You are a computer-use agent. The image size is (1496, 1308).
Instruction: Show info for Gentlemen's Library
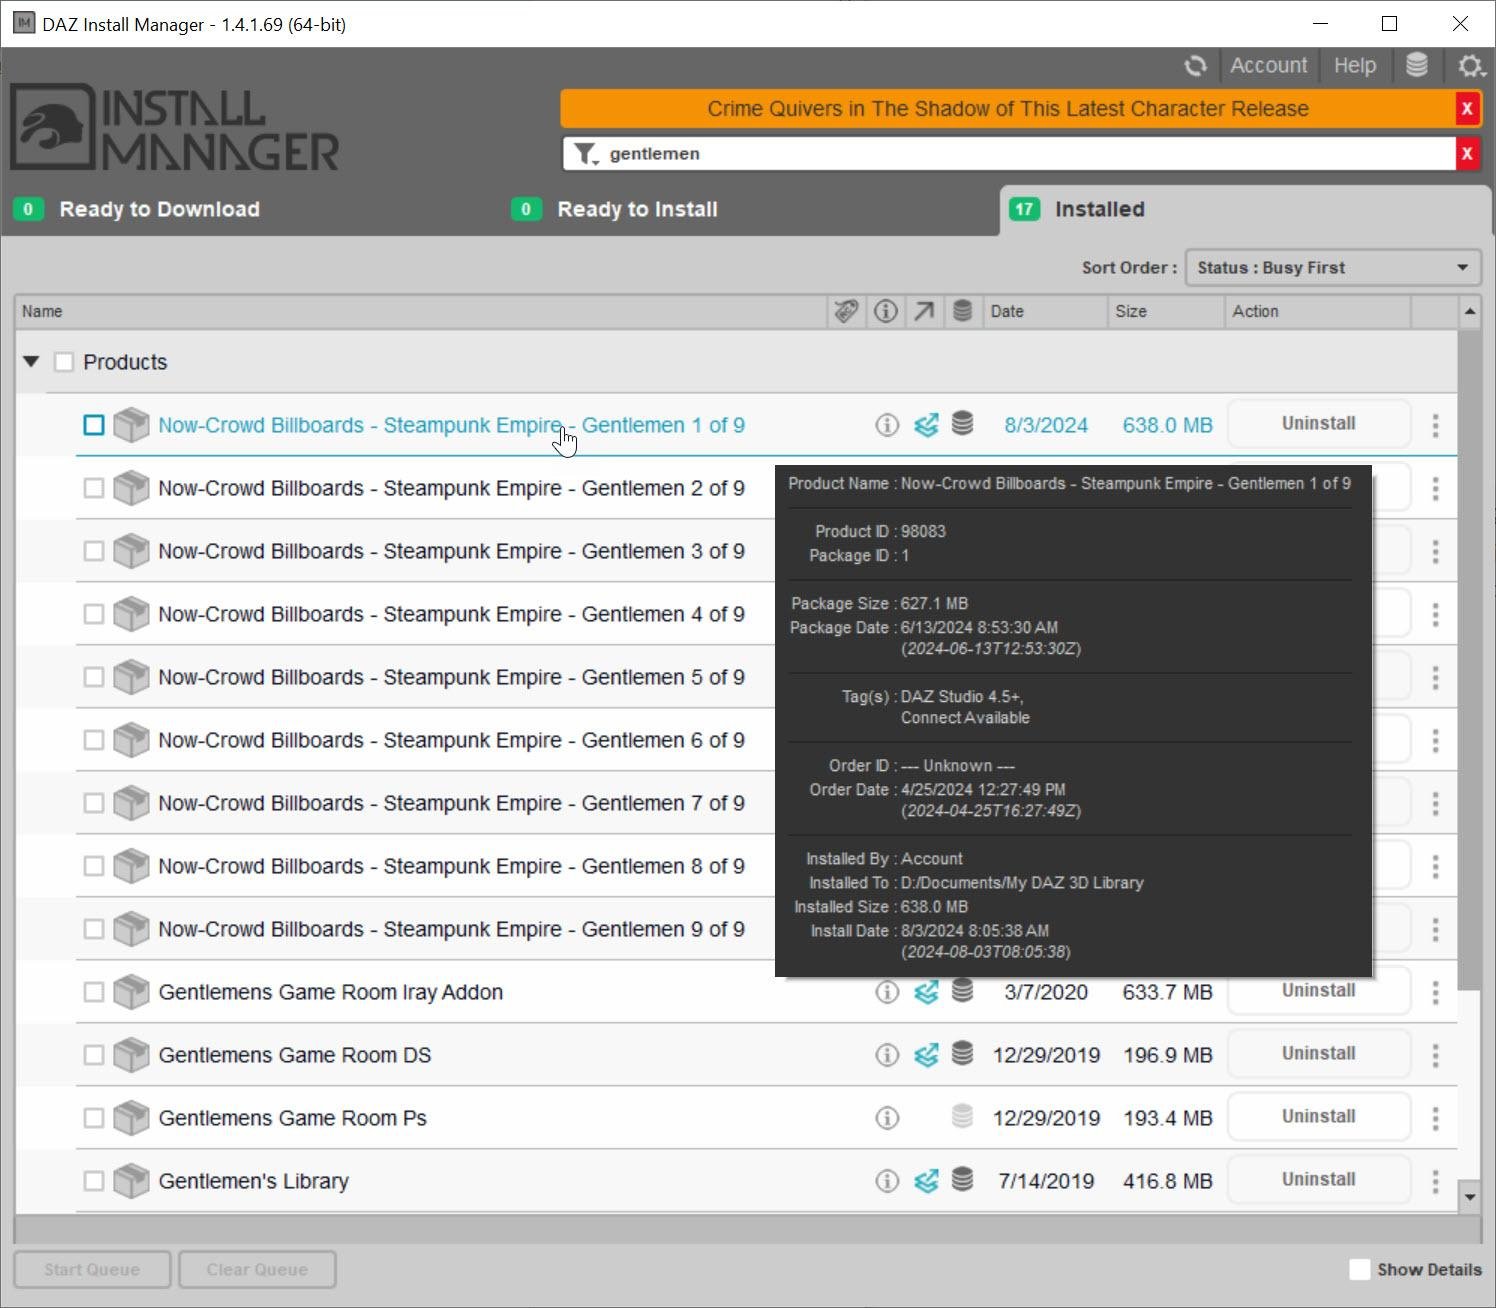click(x=887, y=1181)
